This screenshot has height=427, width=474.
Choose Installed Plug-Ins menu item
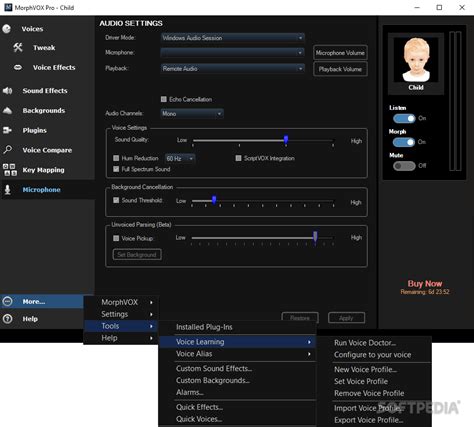(x=237, y=327)
